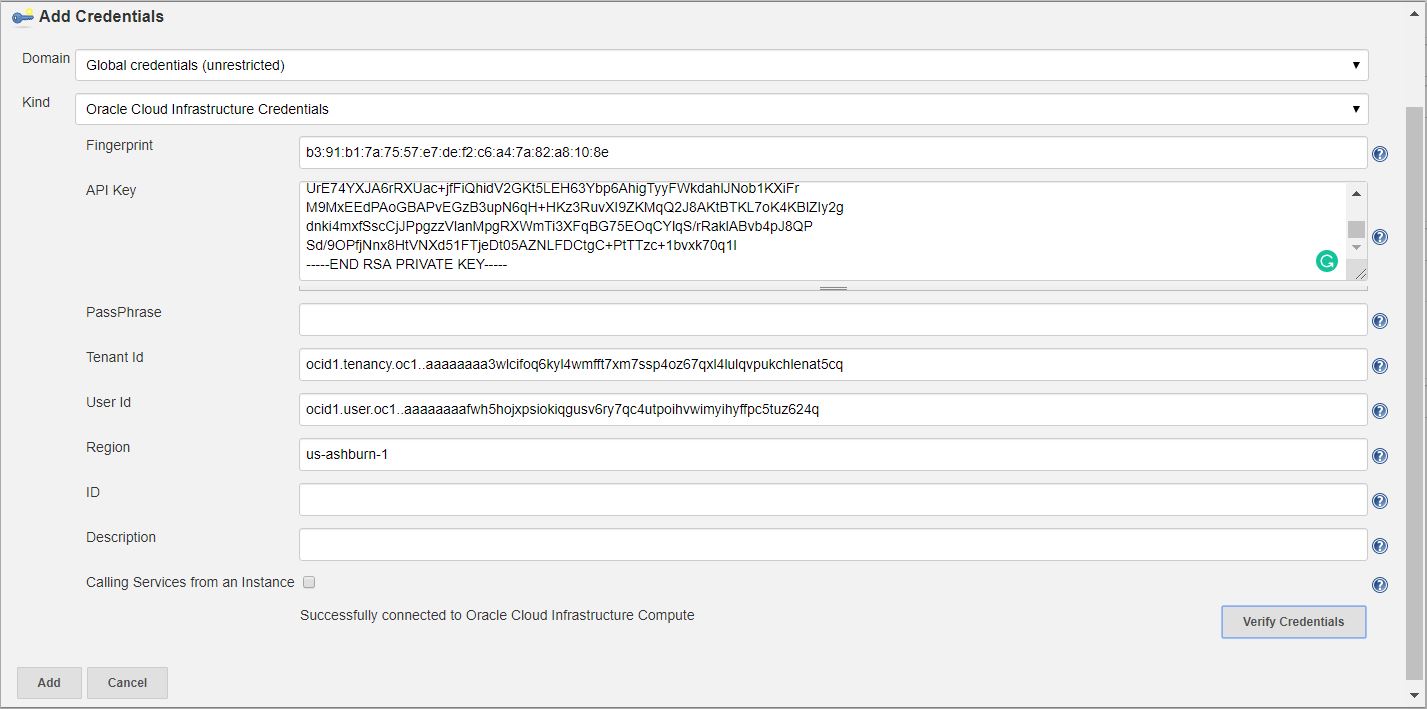Open help for User Id field
Viewport: 1427px width, 709px height.
click(1380, 411)
